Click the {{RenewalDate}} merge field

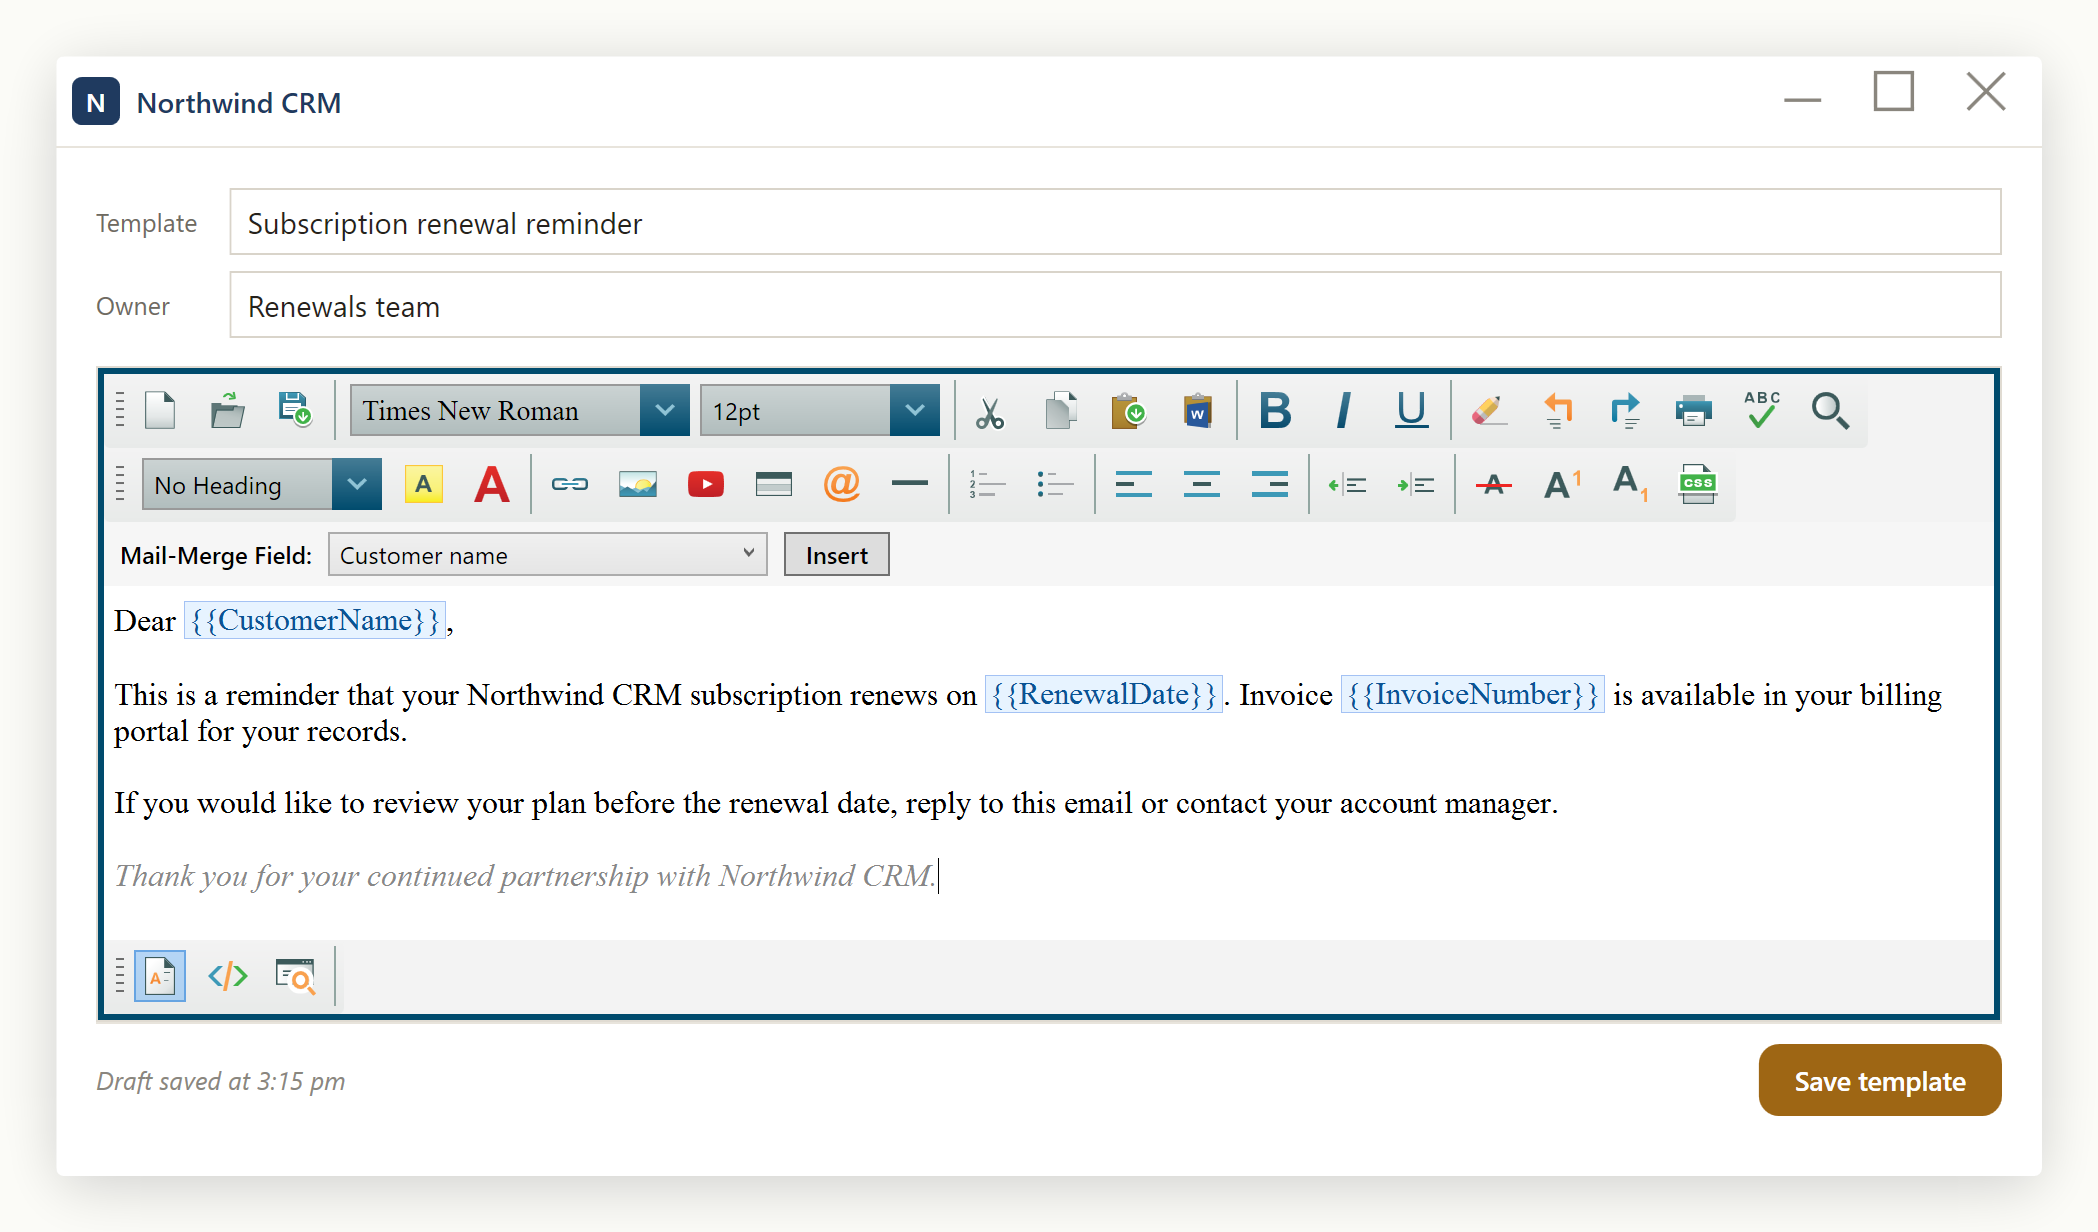(x=1104, y=695)
